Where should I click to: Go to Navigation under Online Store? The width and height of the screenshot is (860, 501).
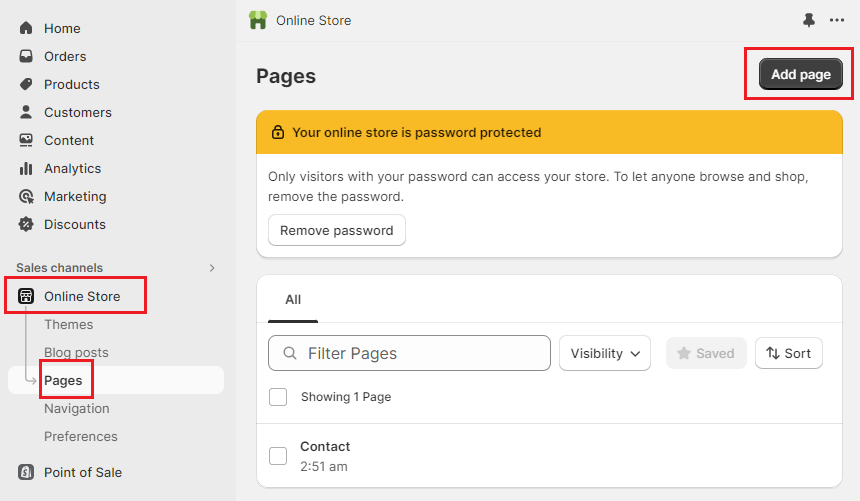[77, 408]
